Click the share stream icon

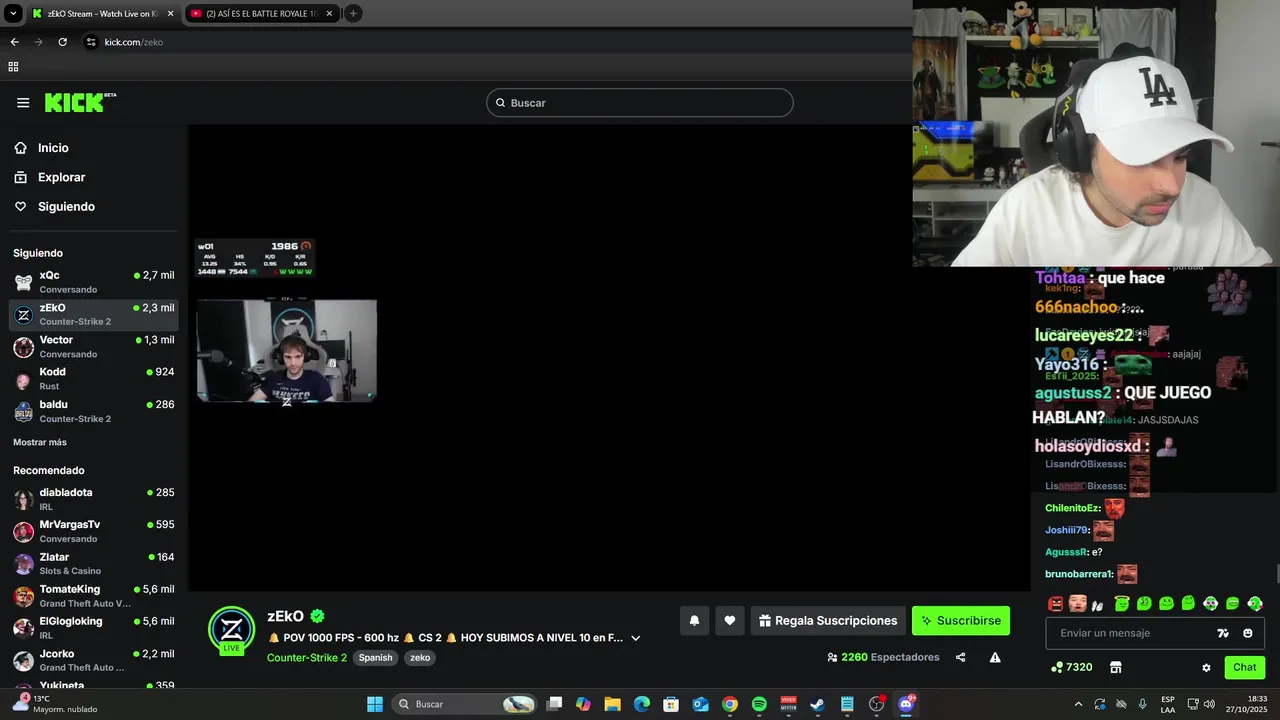pyautogui.click(x=961, y=657)
